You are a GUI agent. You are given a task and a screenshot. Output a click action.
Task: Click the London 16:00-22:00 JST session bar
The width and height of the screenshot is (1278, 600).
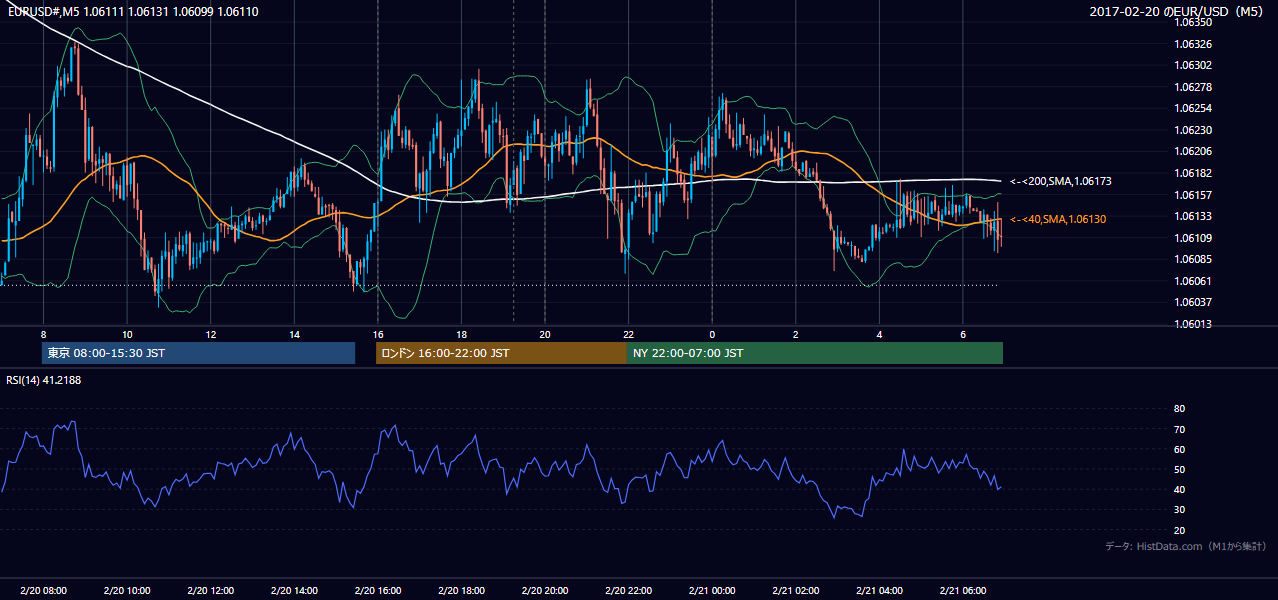click(501, 353)
